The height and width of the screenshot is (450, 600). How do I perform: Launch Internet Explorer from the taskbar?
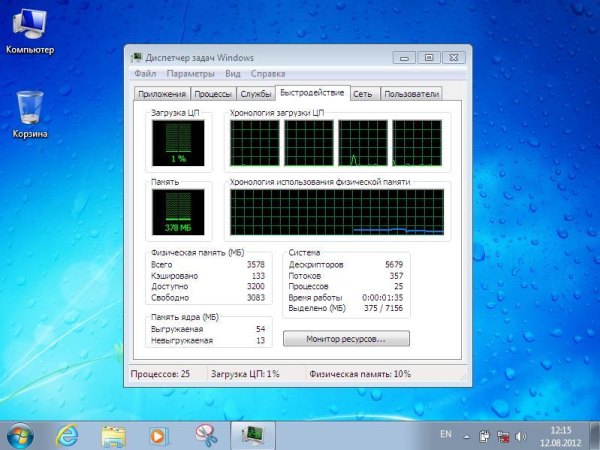click(x=67, y=435)
